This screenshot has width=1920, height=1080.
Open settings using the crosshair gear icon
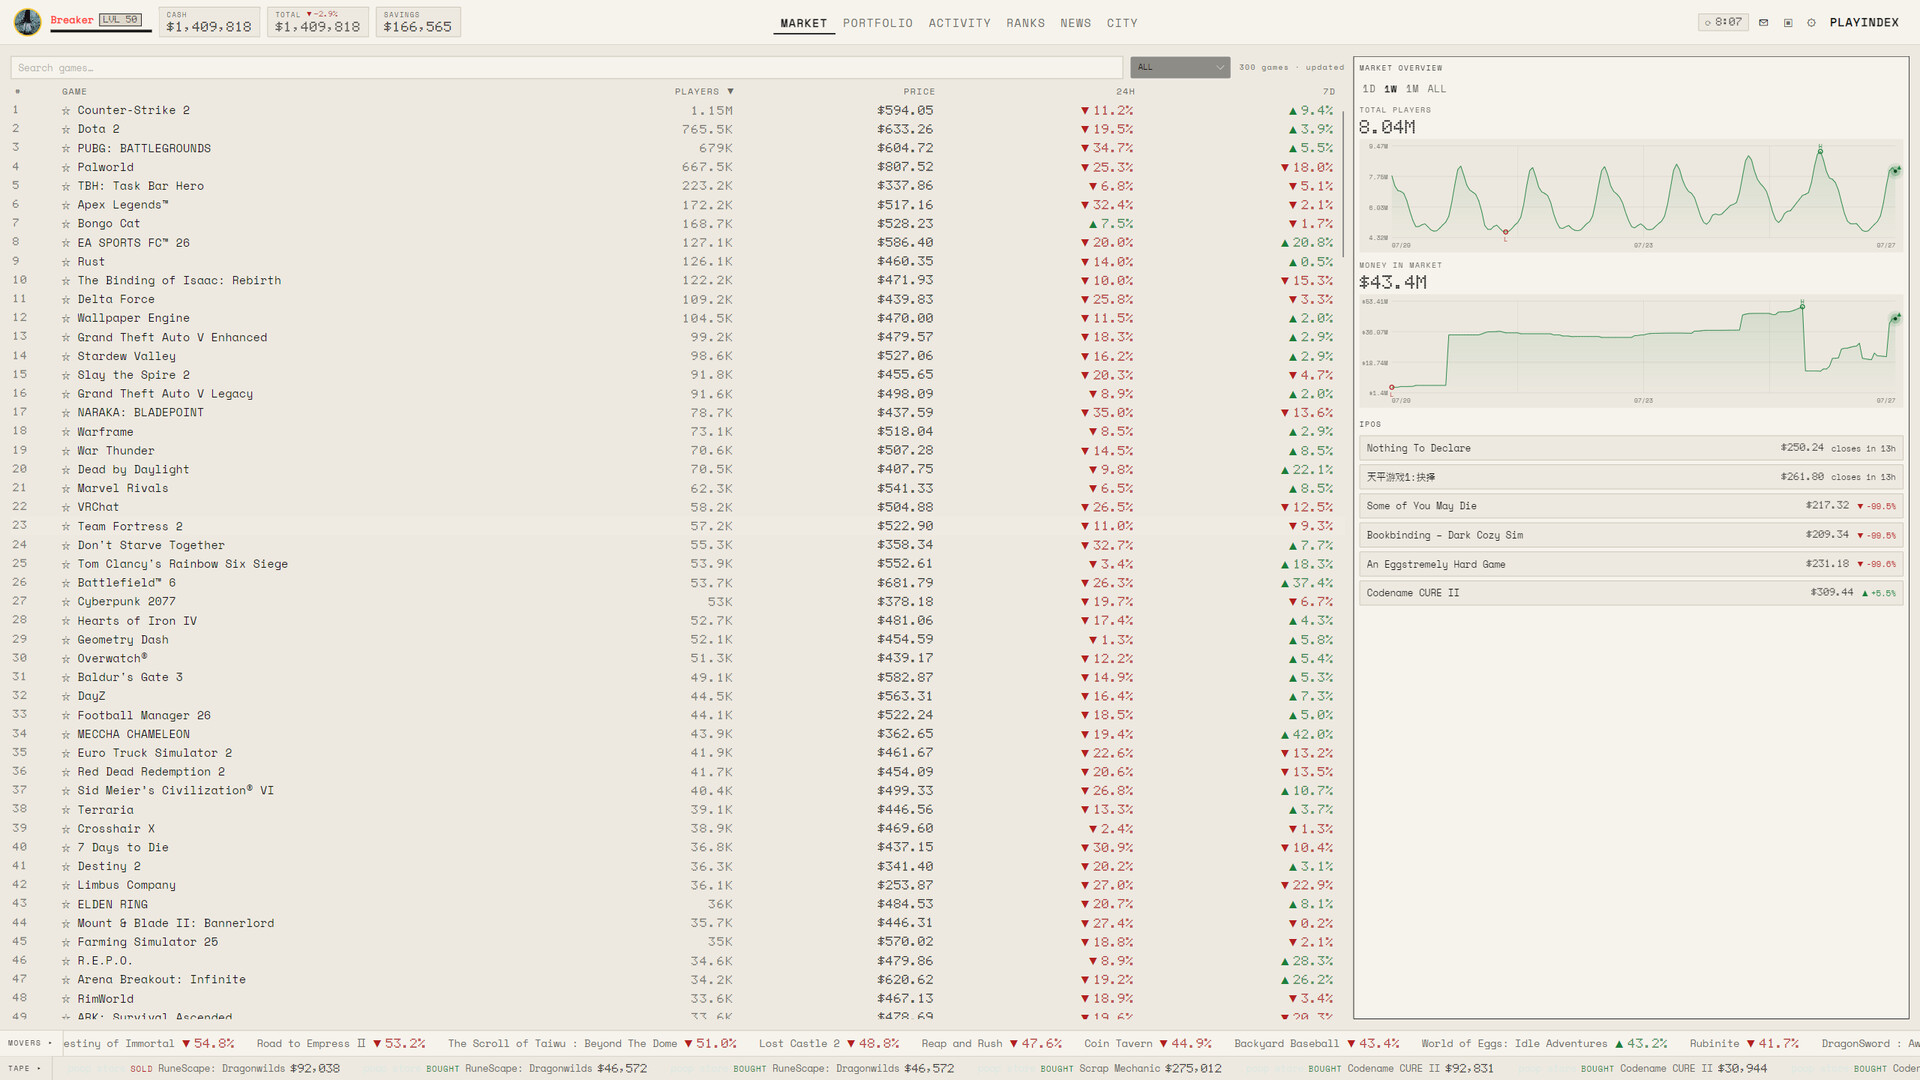pos(1811,22)
